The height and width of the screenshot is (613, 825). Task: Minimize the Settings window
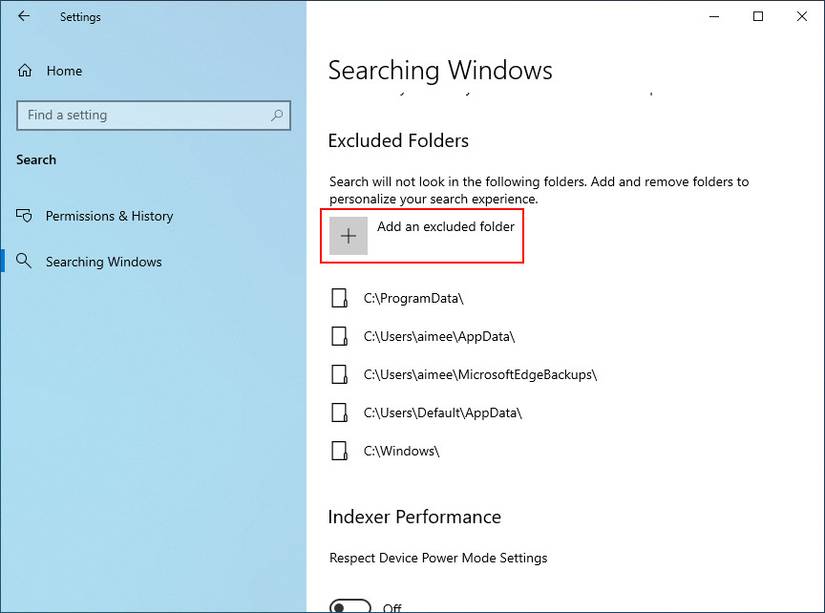713,16
